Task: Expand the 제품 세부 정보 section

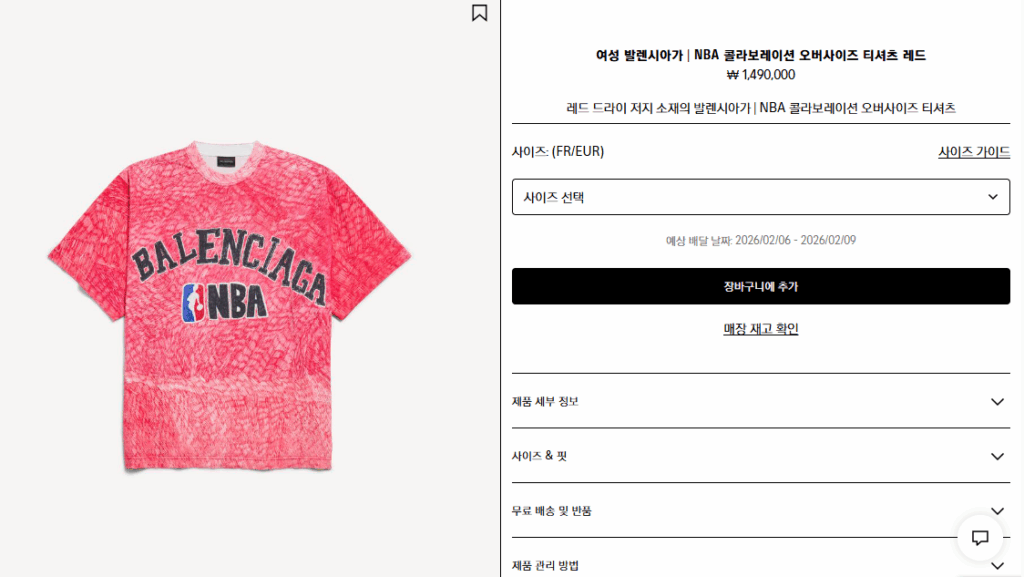Action: (x=761, y=401)
